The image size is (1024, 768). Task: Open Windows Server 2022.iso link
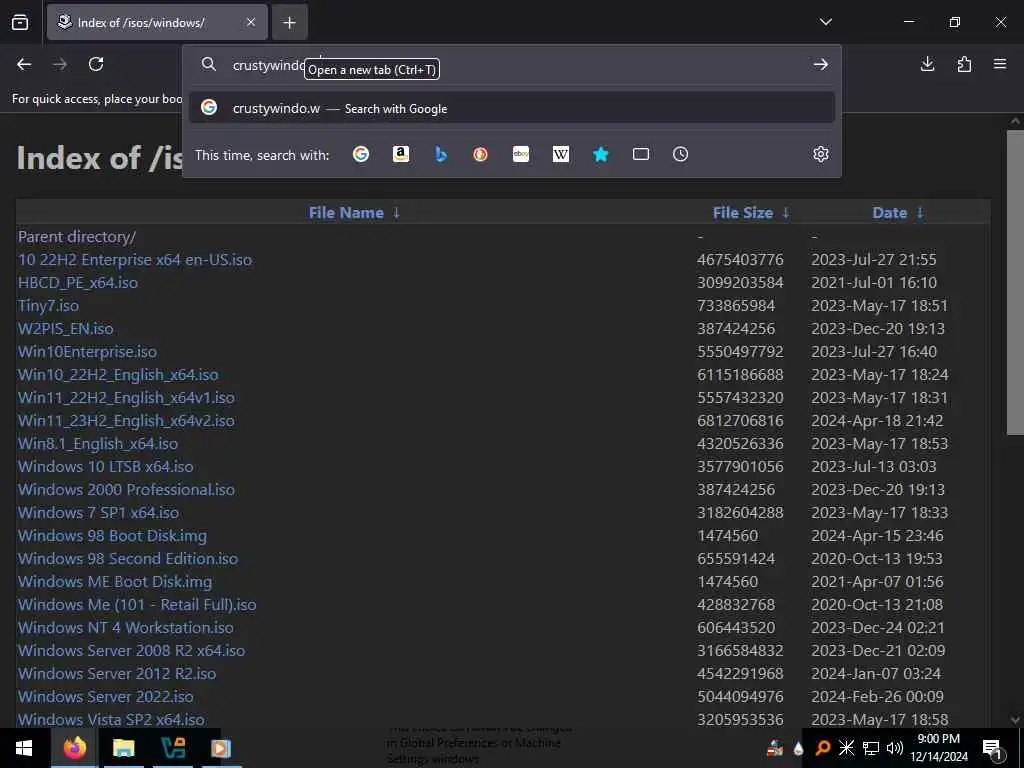tap(105, 696)
